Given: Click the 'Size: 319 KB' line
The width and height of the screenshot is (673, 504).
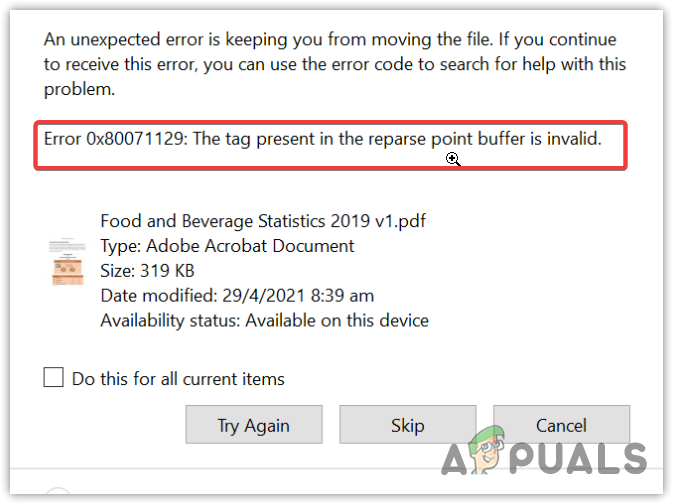Looking at the screenshot, I should click(x=147, y=271).
